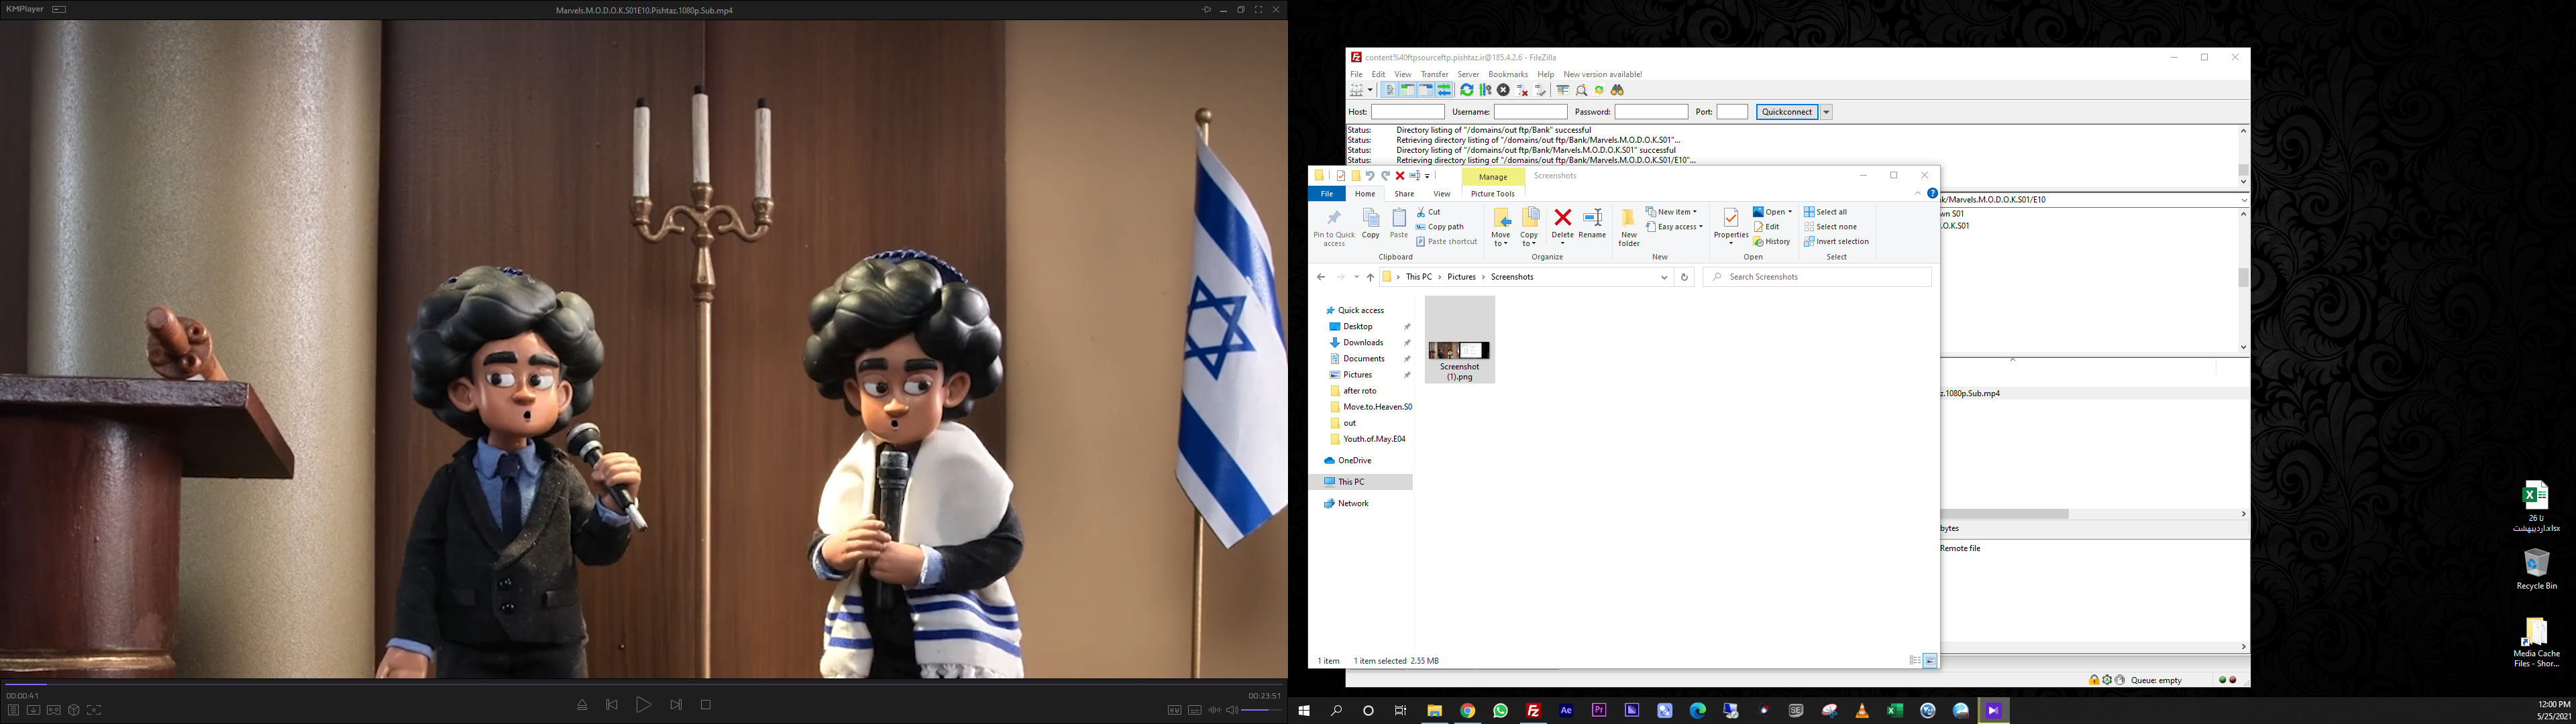This screenshot has width=2576, height=724.
Task: Open KMPlayer subtitle settings icon
Action: (1194, 710)
